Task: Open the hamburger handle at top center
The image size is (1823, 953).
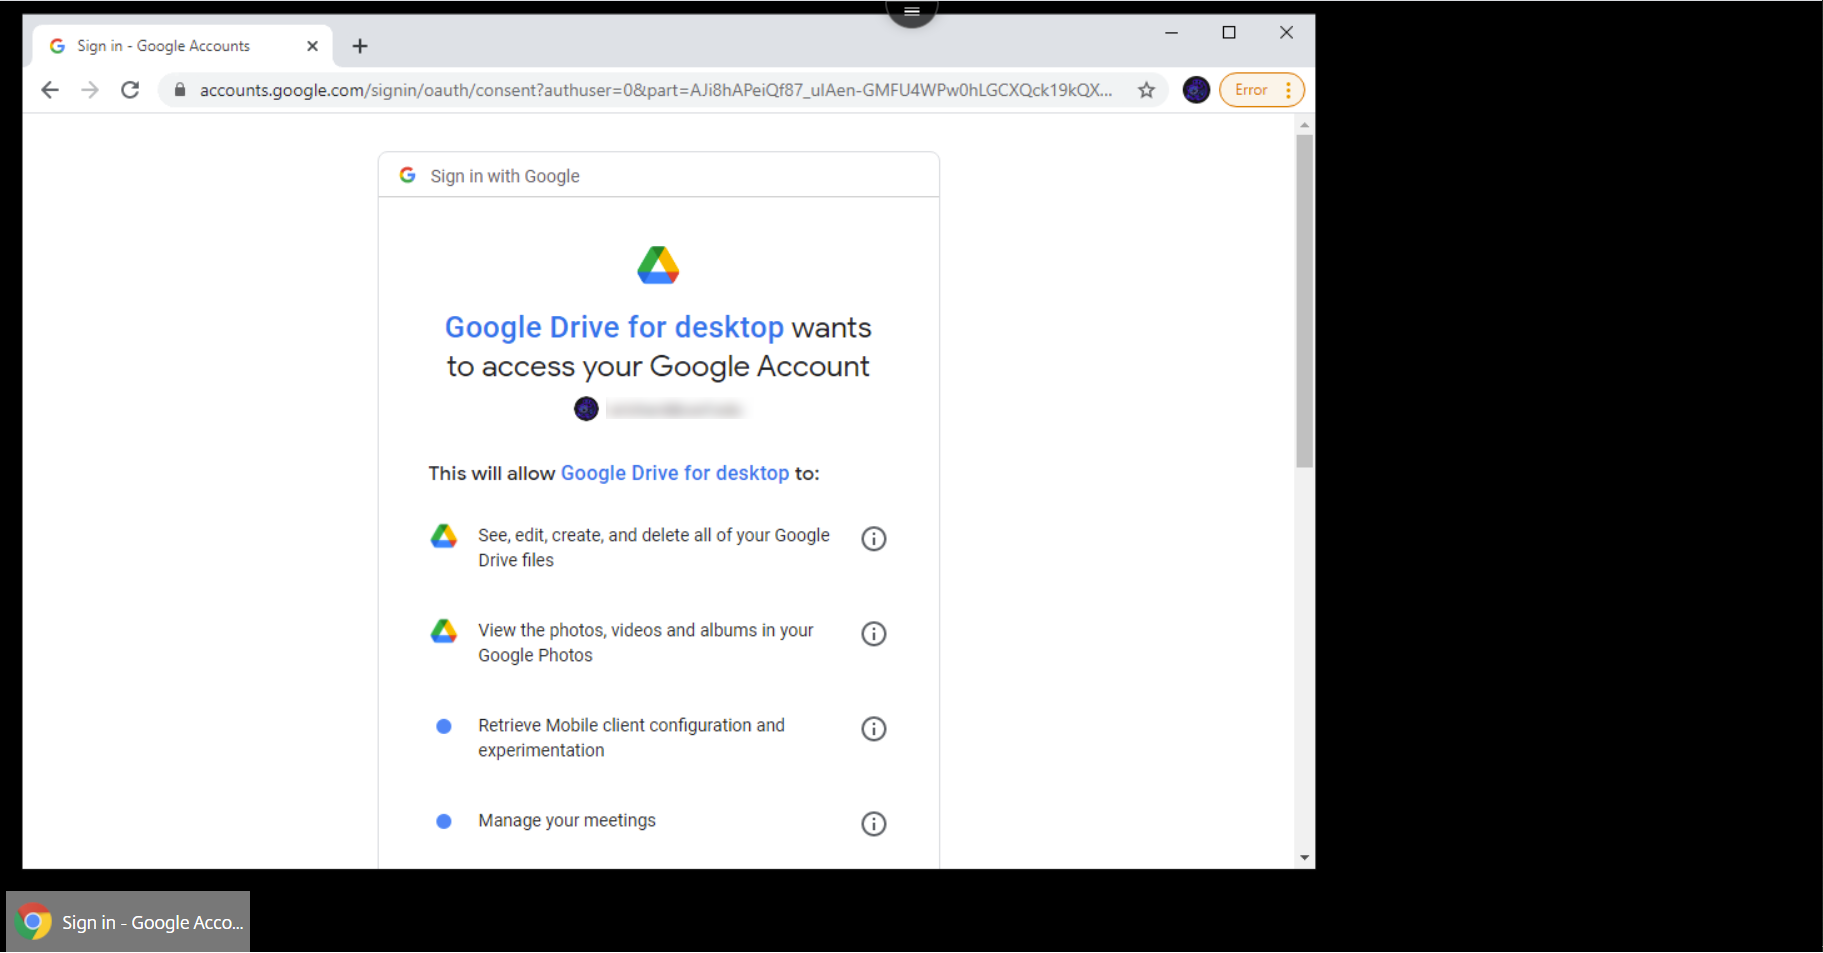Action: pos(912,11)
